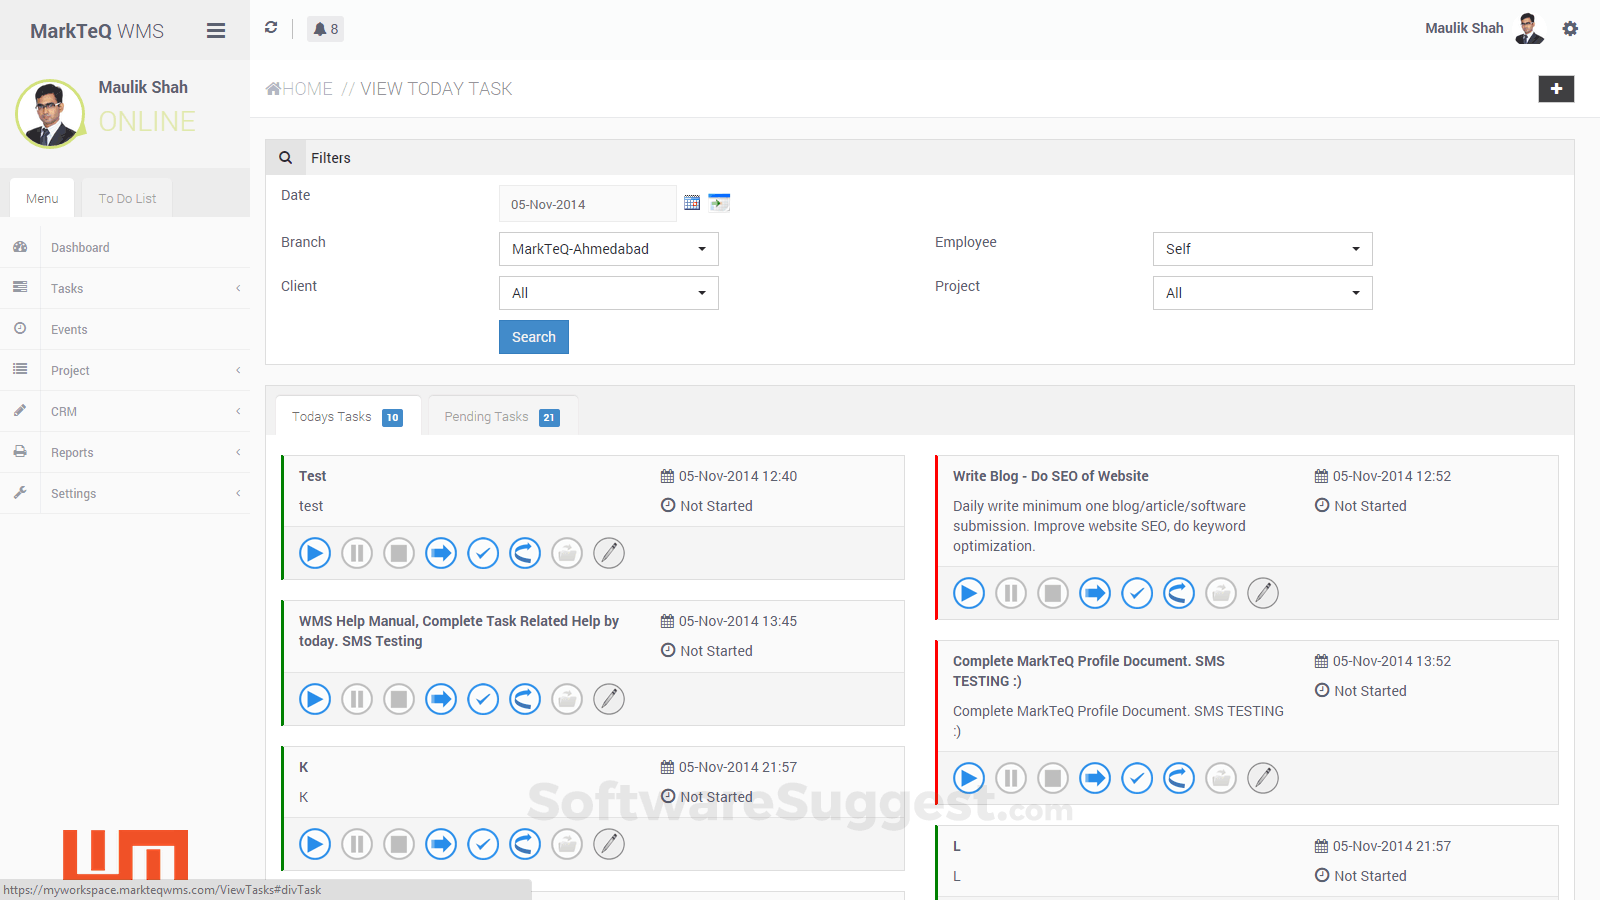Click the MarkTeQ WMS logo title
The width and height of the screenshot is (1600, 900).
[x=97, y=31]
